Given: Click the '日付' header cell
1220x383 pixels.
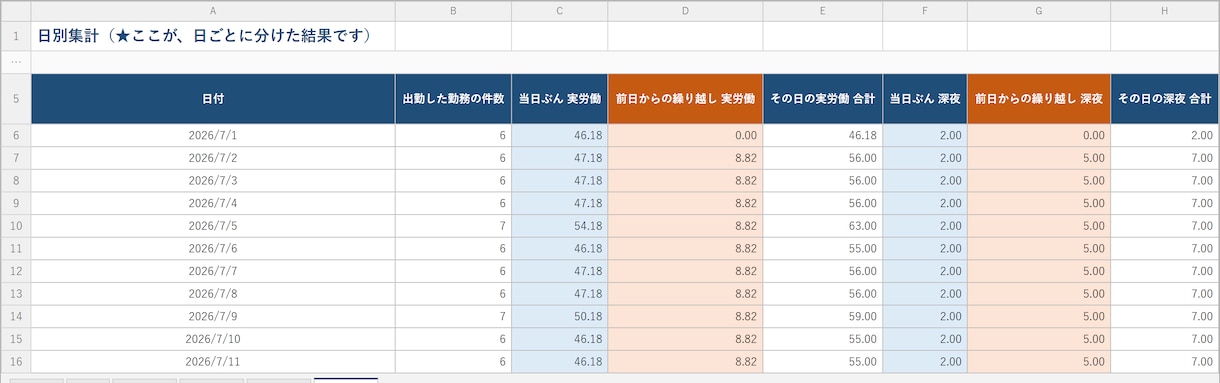Looking at the screenshot, I should coord(213,99).
